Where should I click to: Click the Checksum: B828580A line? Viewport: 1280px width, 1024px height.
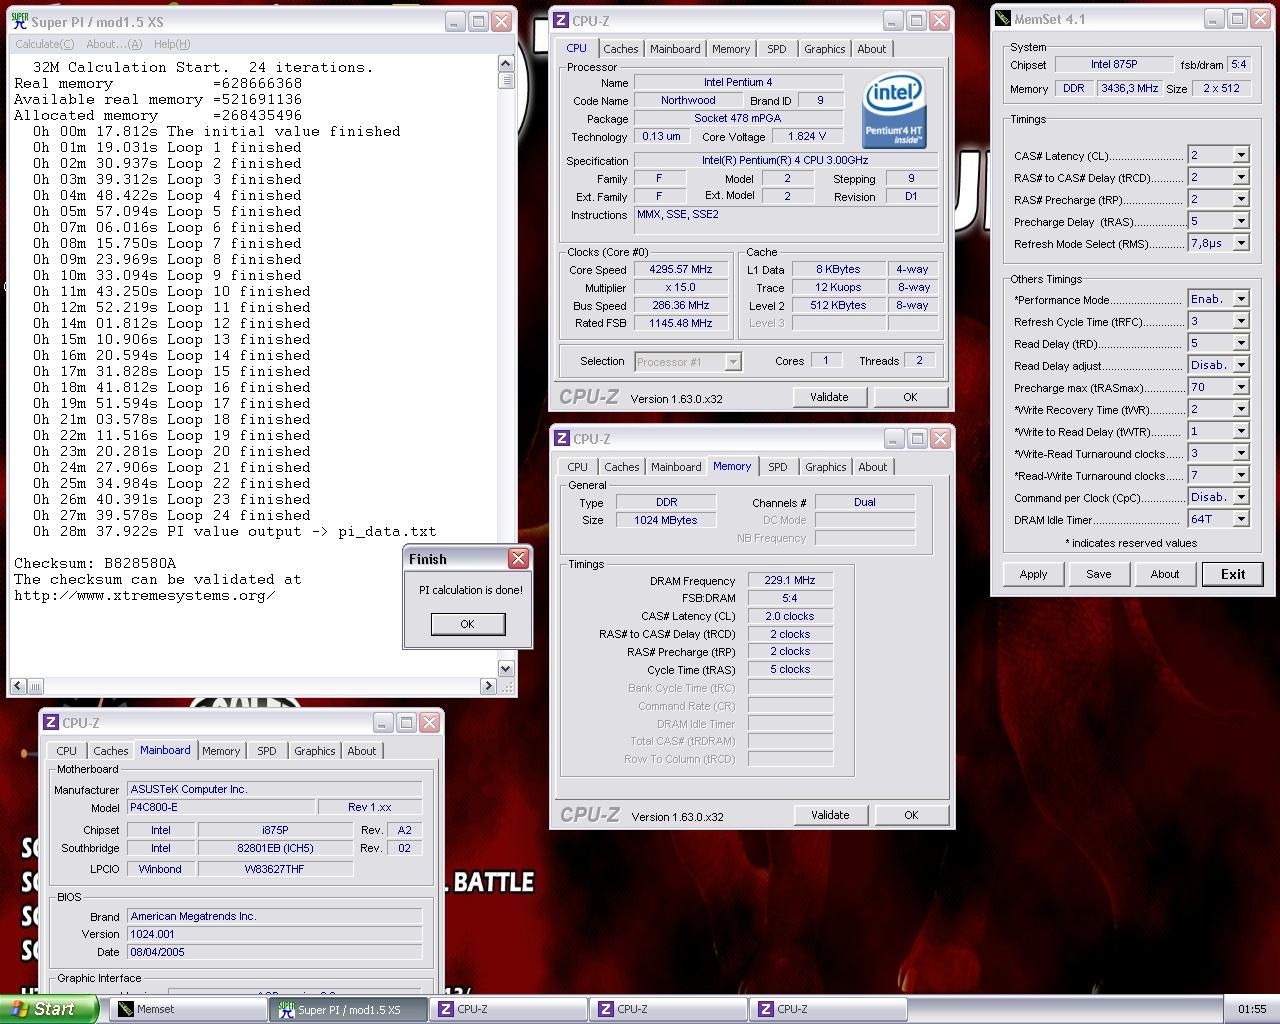pos(95,563)
